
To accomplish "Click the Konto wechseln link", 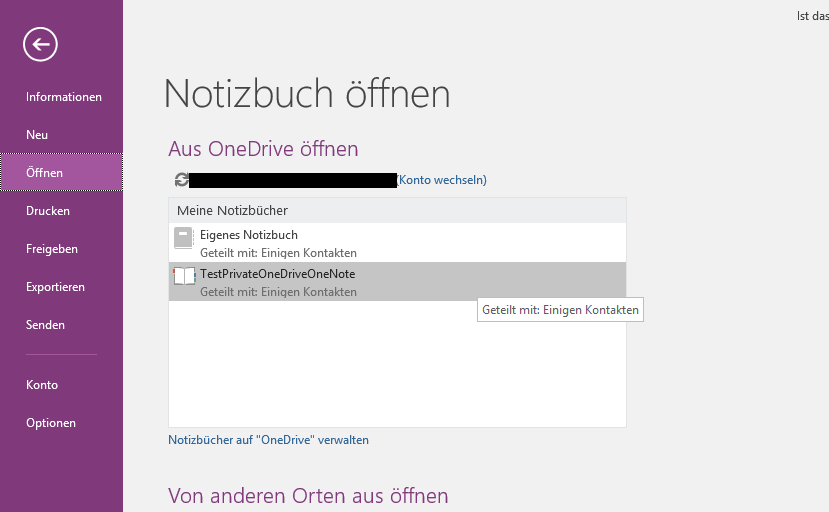I will 442,180.
